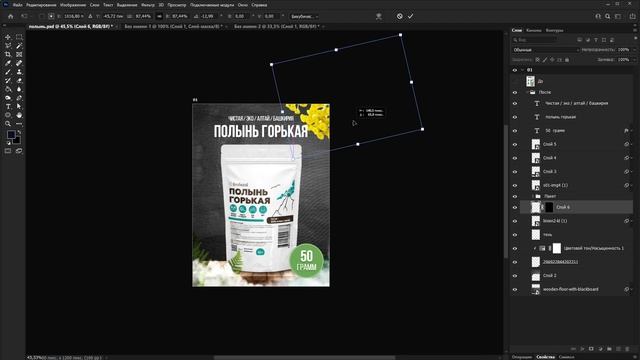The width and height of the screenshot is (640, 360).
Task: Commit the transform with the checkmark
Action: click(411, 16)
